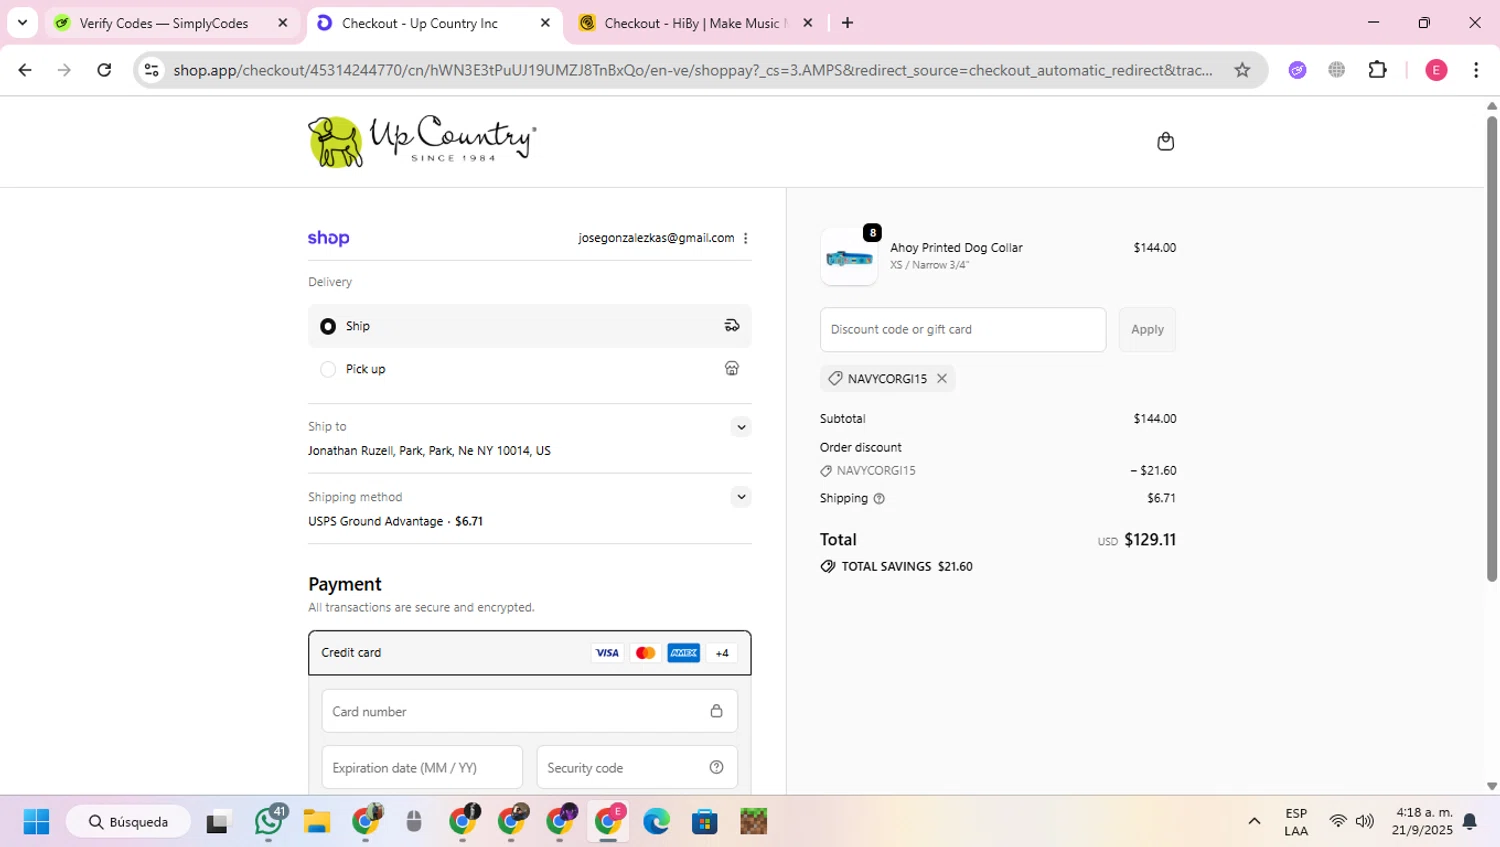This screenshot has width=1500, height=847.
Task: Open the volume control in system tray
Action: click(1365, 821)
